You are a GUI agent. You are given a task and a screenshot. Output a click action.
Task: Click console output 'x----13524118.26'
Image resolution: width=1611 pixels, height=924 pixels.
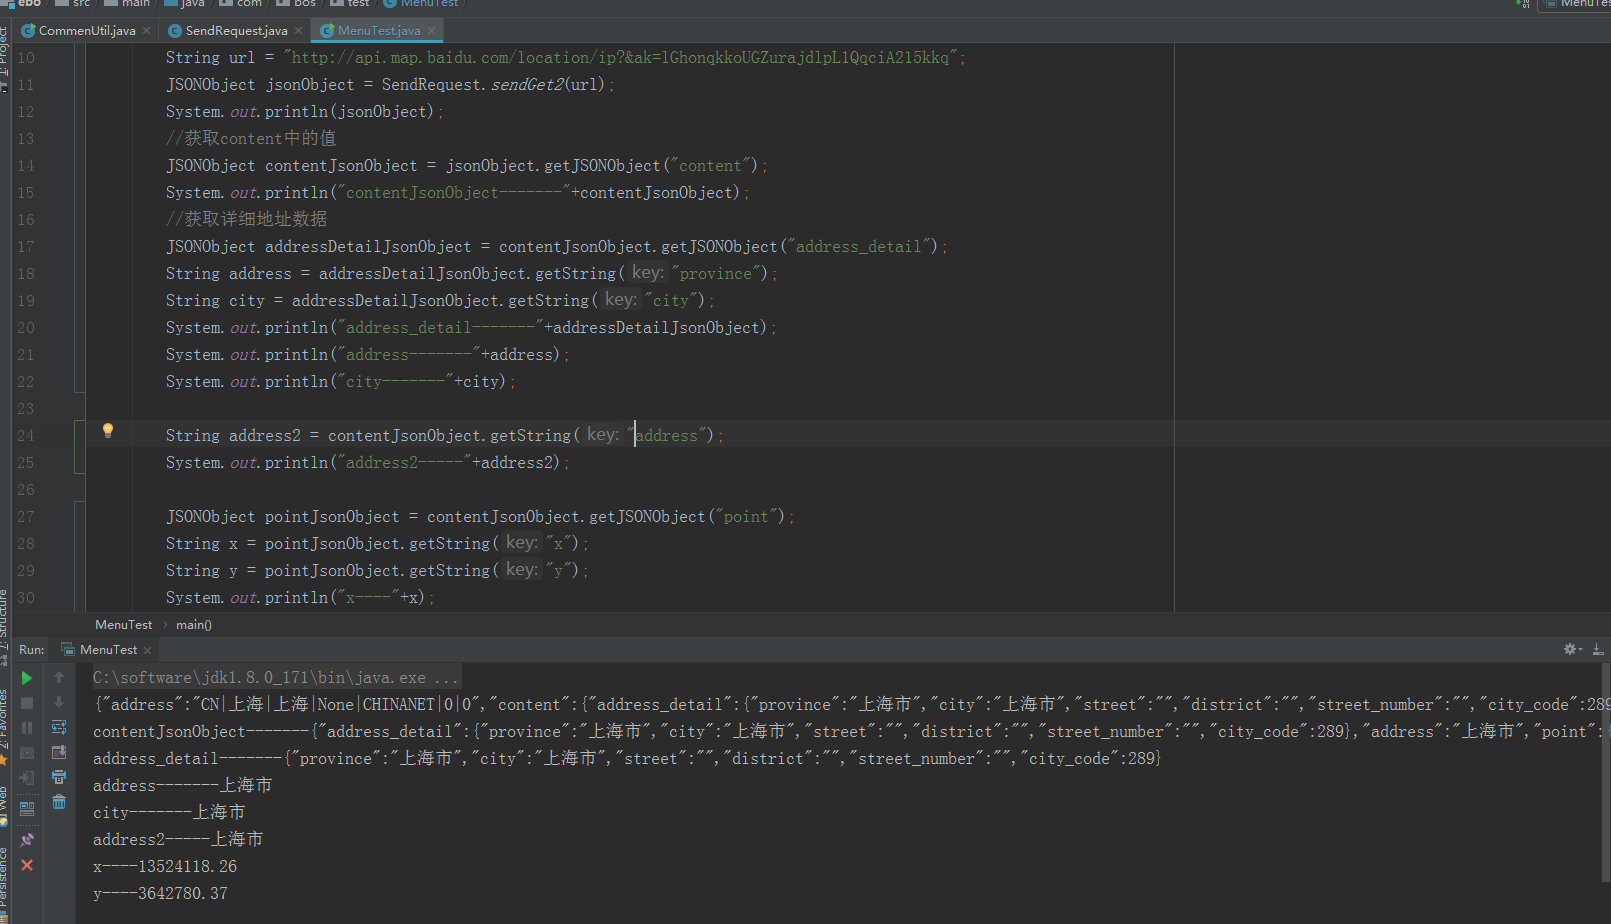coord(165,867)
